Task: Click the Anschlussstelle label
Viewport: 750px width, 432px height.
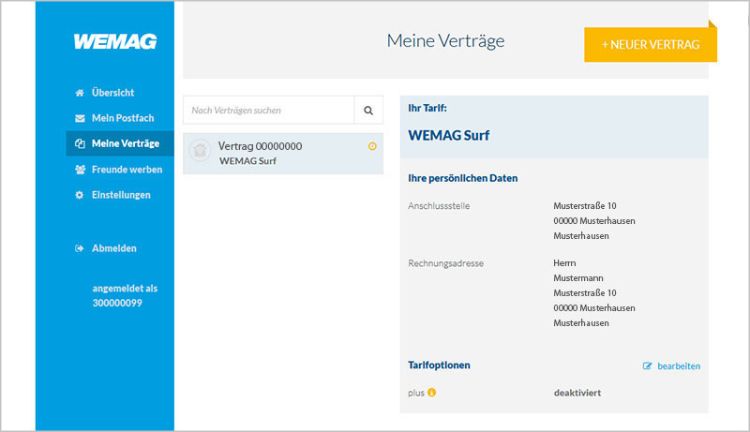Action: click(439, 206)
